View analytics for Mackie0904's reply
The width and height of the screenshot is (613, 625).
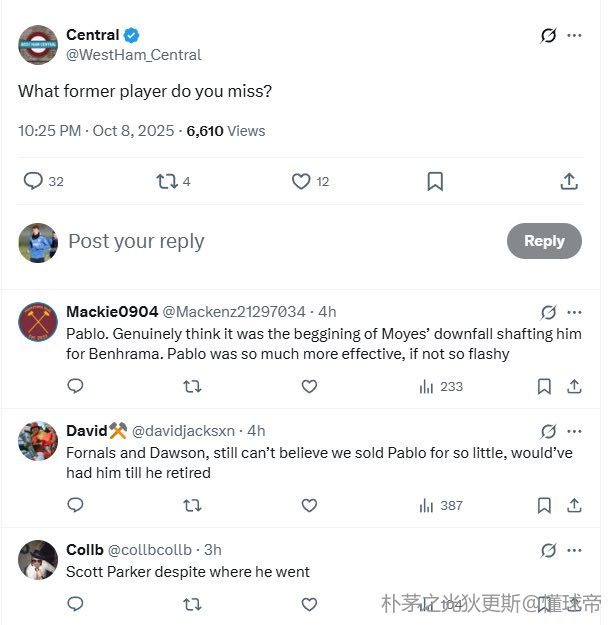(441, 386)
